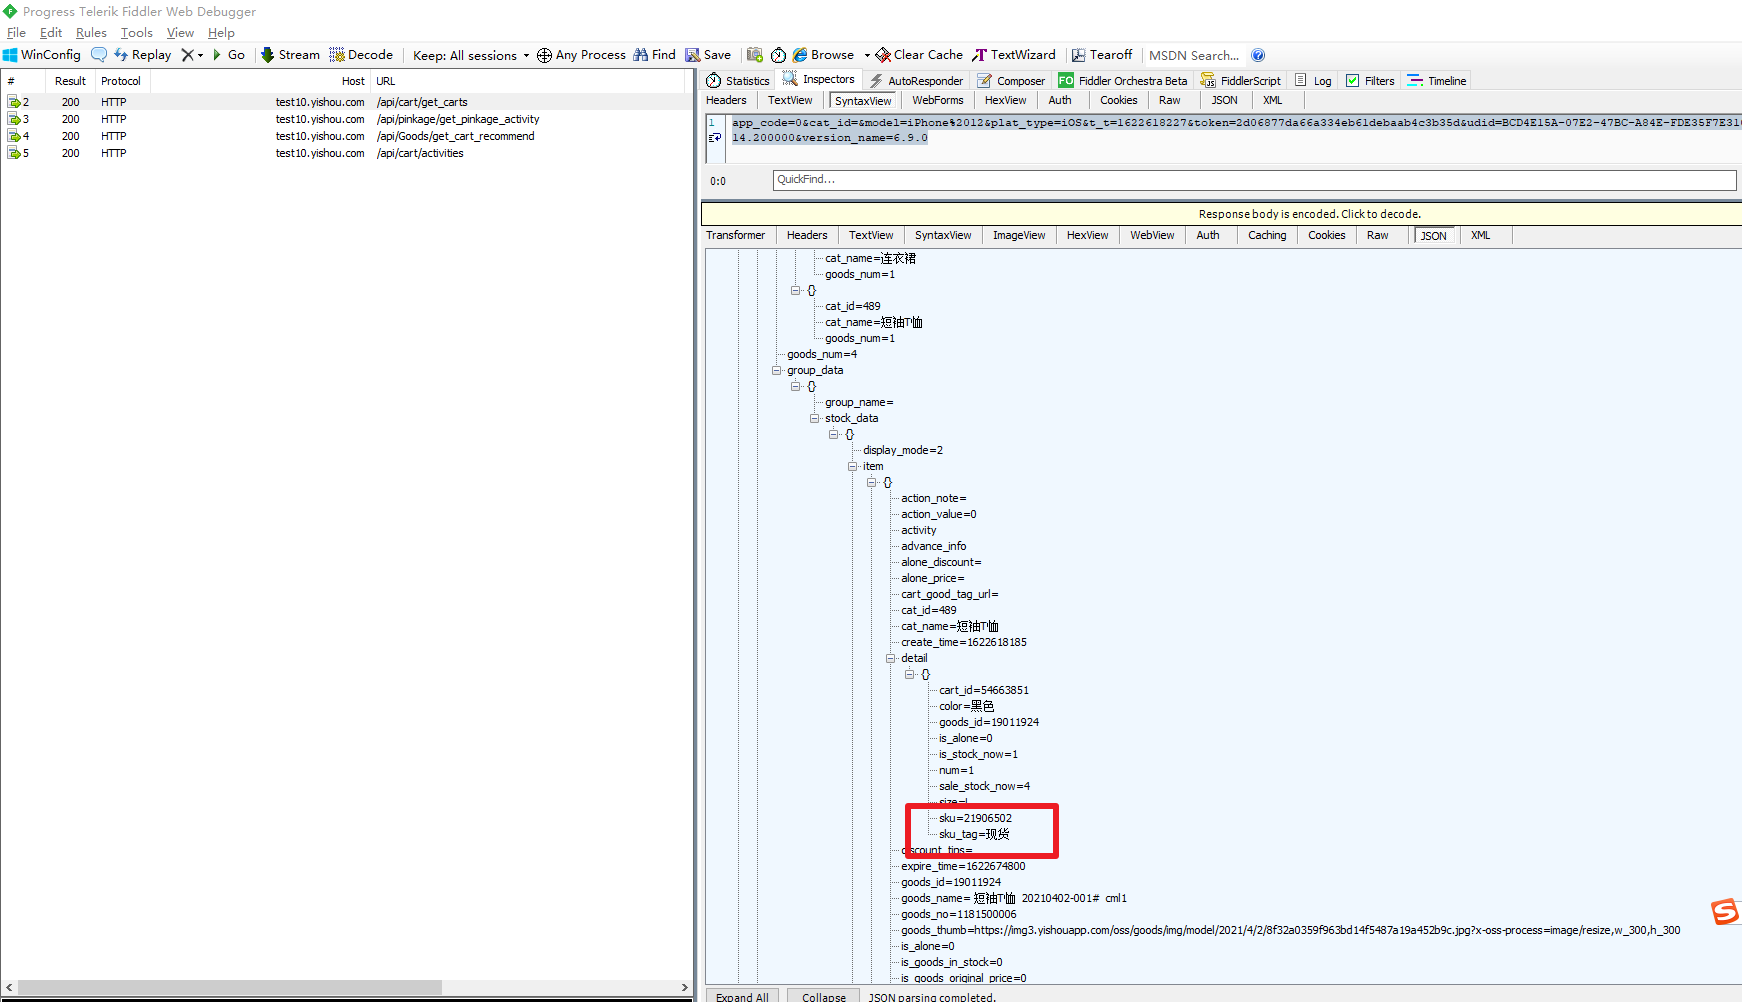Click Expand All button
Screen dimensions: 1742x1002
coord(742,997)
